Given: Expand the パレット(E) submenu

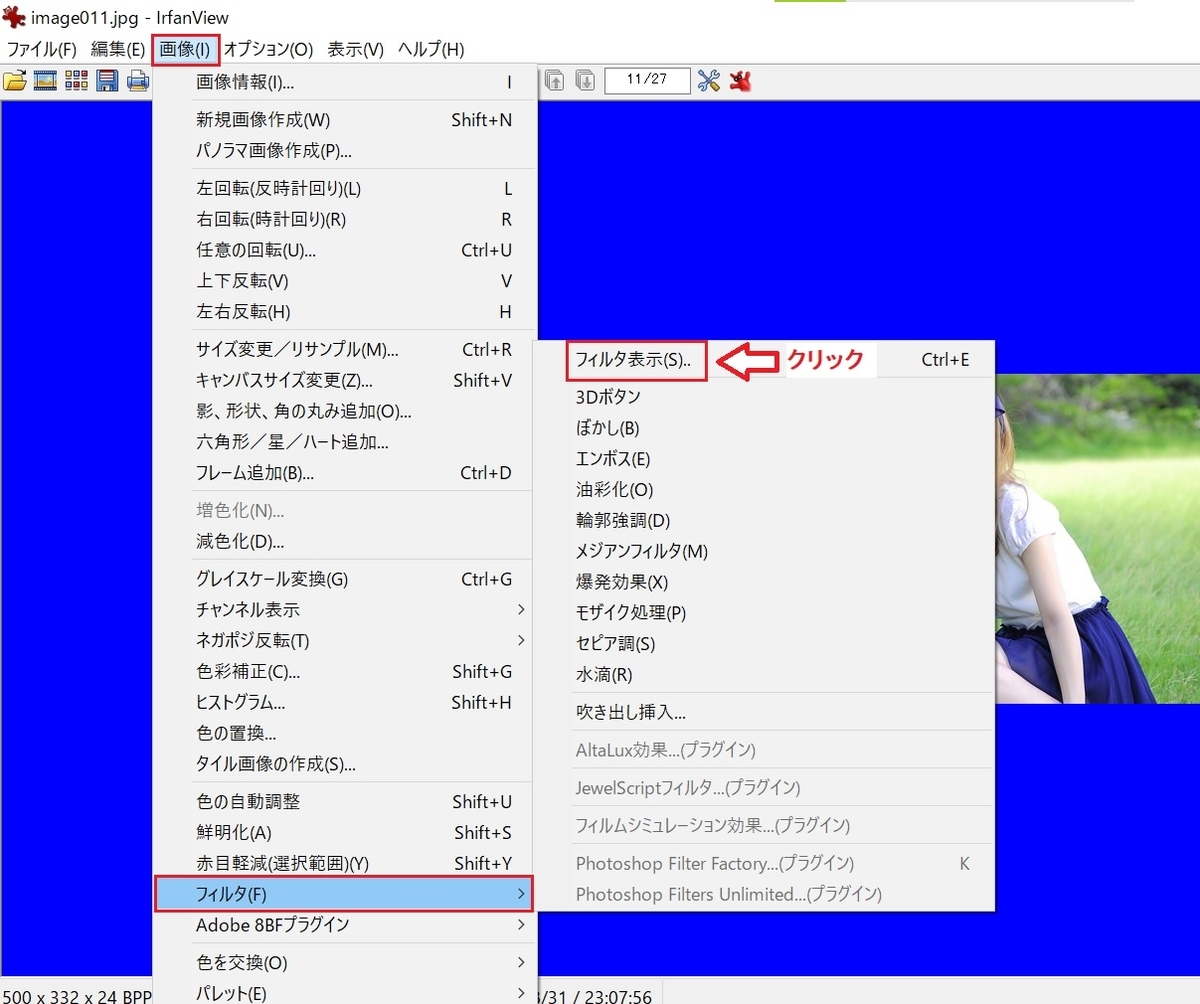Looking at the screenshot, I should coord(230,993).
